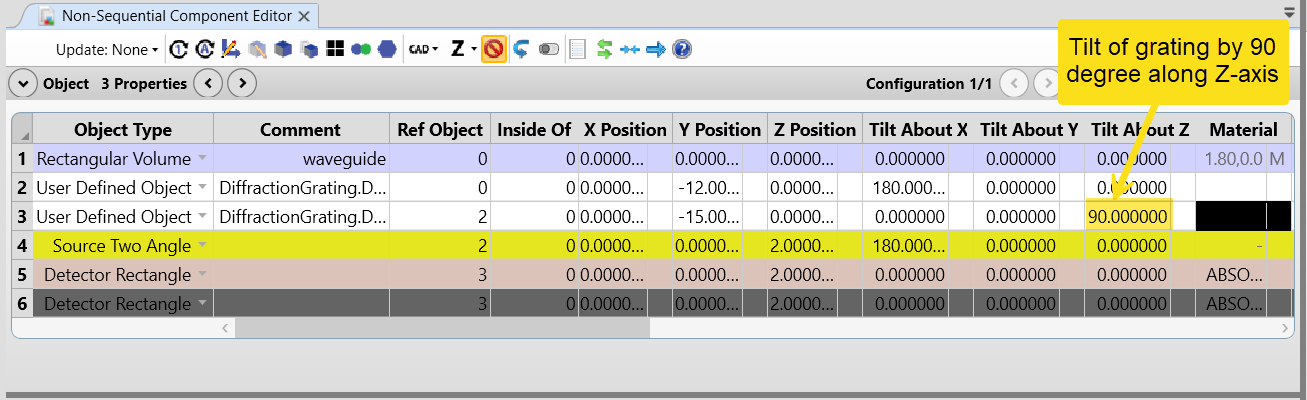Image resolution: width=1307 pixels, height=400 pixels.
Task: Open help with the blue question mark icon
Action: 682,49
